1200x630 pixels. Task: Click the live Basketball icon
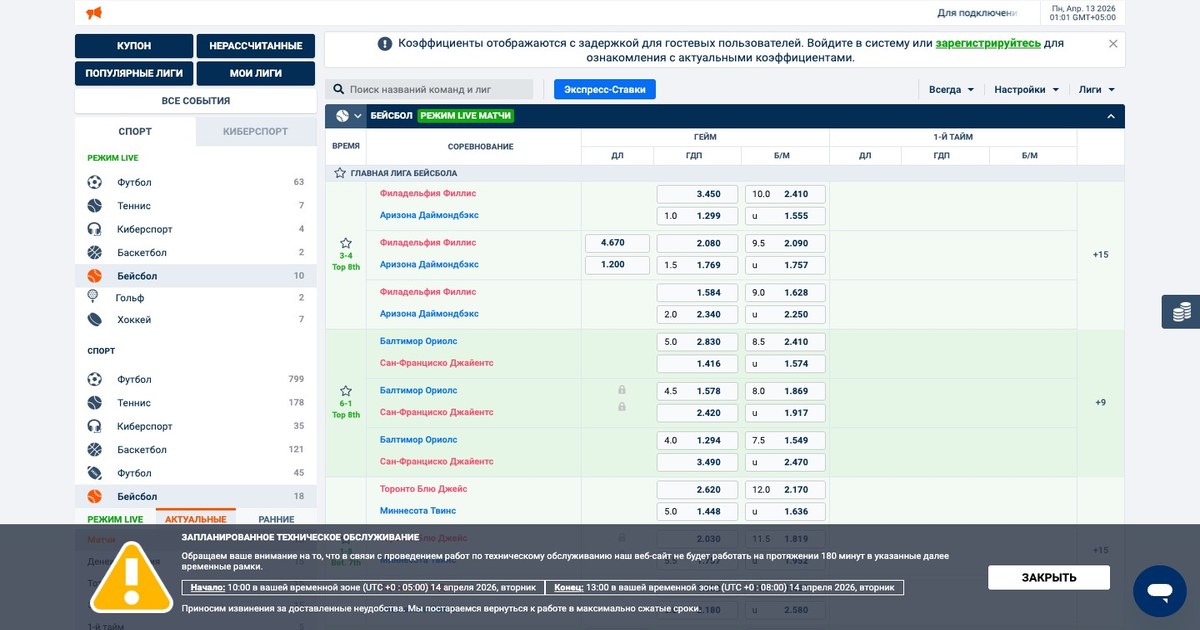pyautogui.click(x=95, y=253)
